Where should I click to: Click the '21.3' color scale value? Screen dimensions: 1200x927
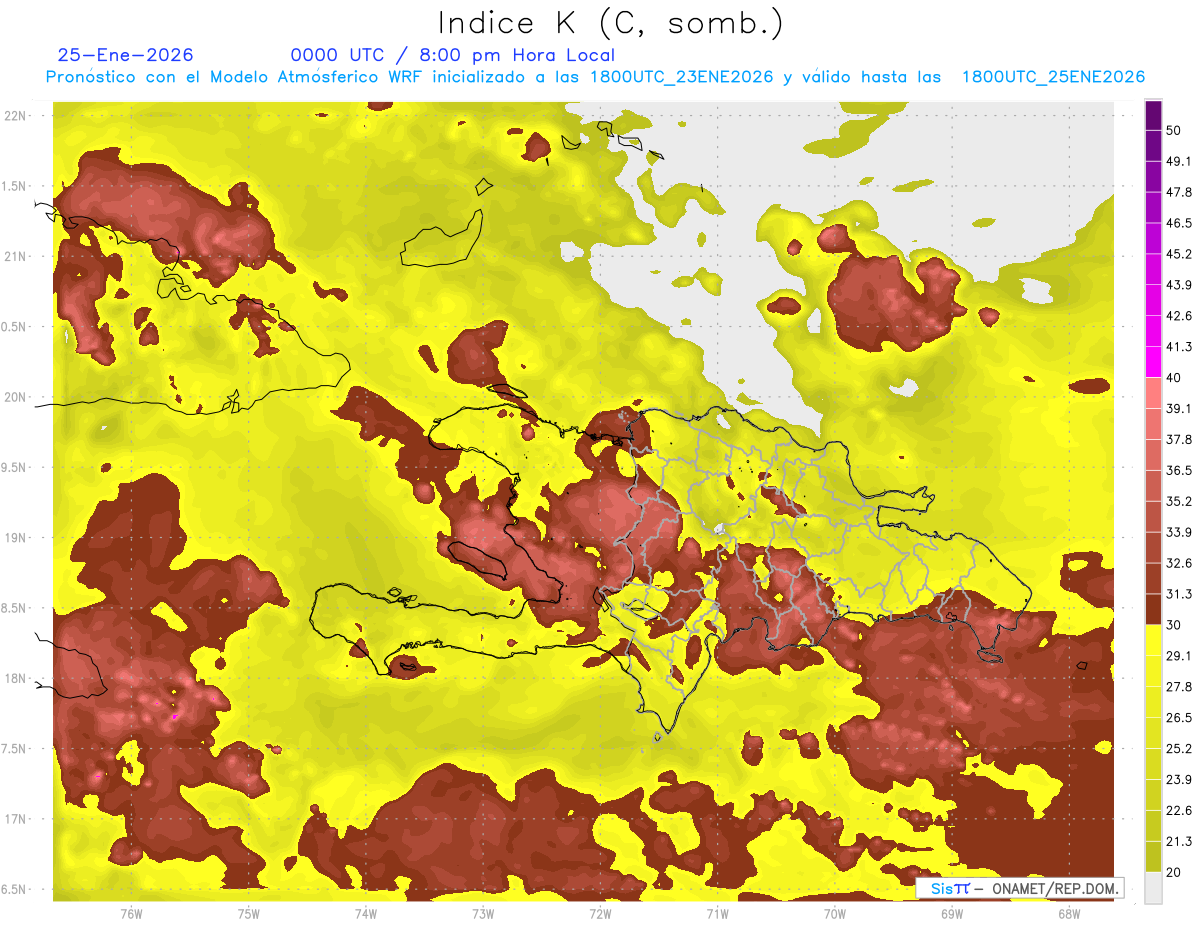pyautogui.click(x=1179, y=842)
